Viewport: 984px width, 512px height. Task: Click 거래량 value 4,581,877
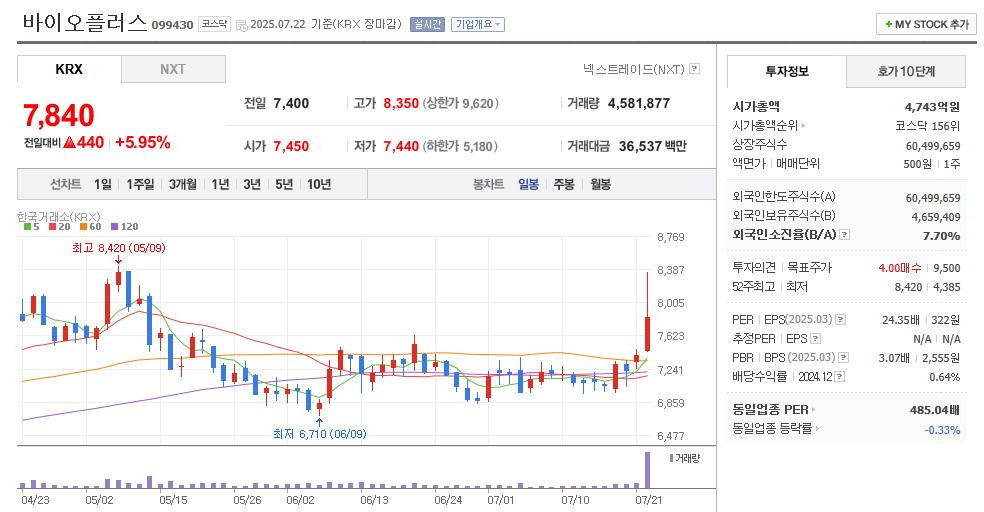[x=639, y=104]
